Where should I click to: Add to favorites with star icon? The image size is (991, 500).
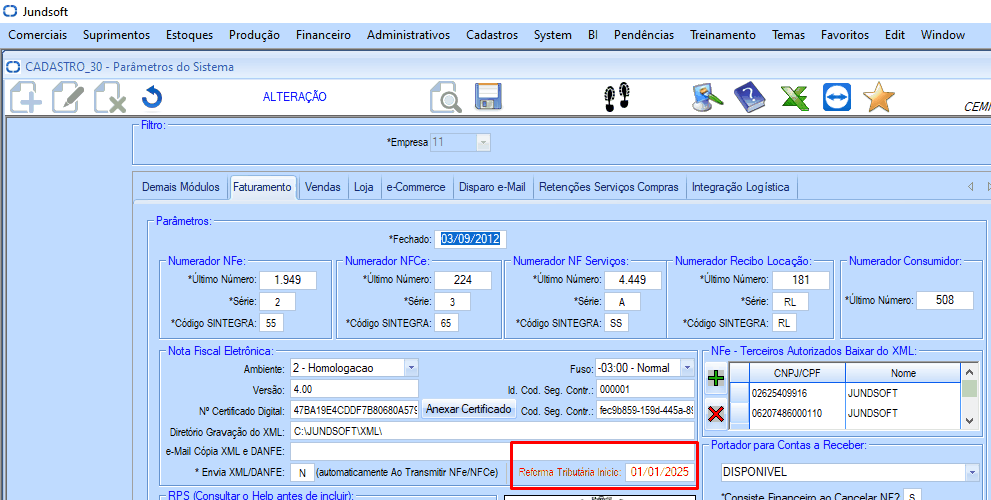coord(878,97)
